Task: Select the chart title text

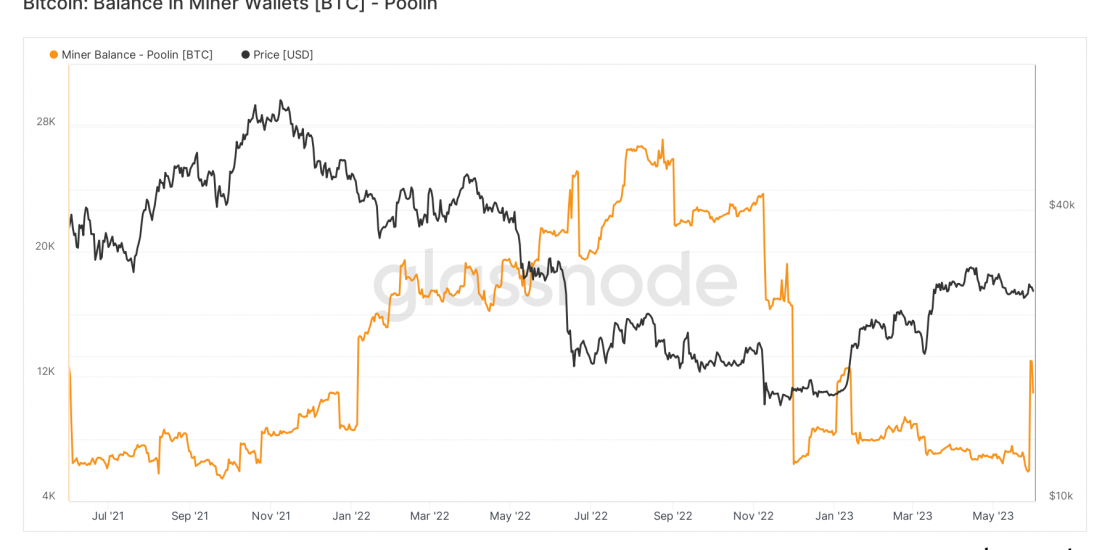Action: pos(230,5)
